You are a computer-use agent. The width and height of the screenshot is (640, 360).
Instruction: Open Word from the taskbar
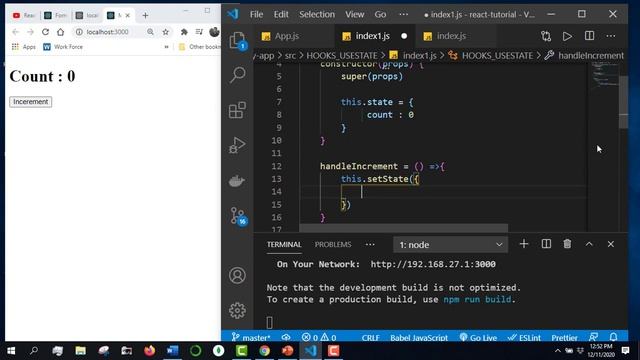(x=172, y=351)
